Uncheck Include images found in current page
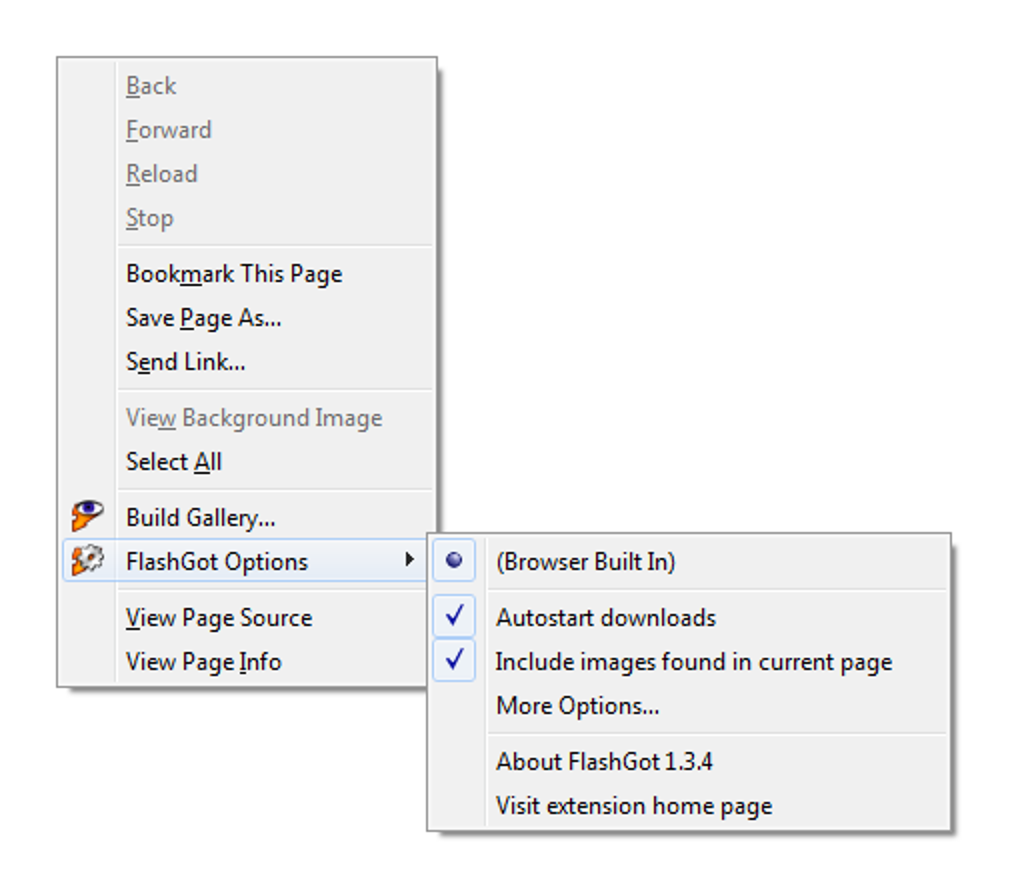This screenshot has height=874, width=1020. coord(454,659)
